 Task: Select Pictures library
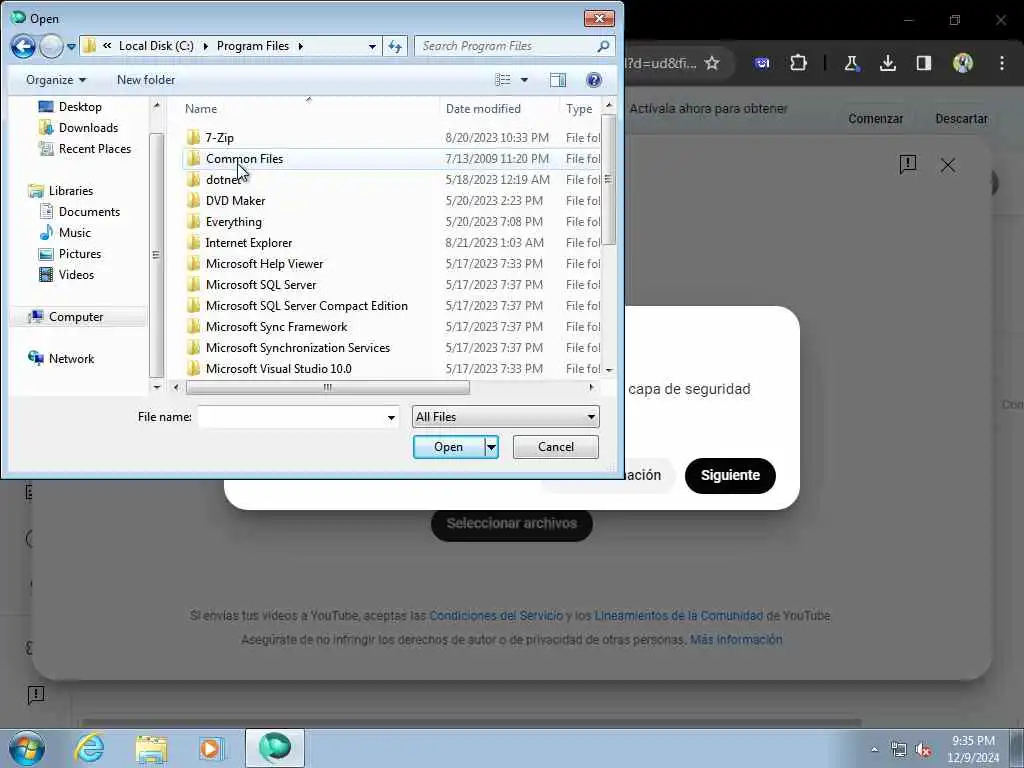[x=80, y=253]
